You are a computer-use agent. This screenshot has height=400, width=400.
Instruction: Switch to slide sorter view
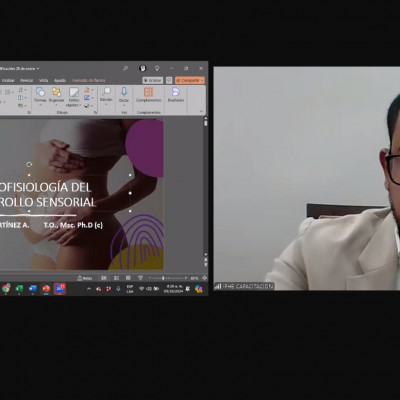[116, 278]
